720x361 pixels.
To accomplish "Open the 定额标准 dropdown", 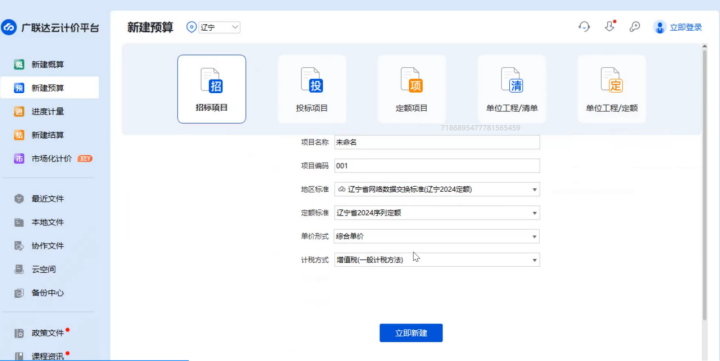I will tap(437, 213).
